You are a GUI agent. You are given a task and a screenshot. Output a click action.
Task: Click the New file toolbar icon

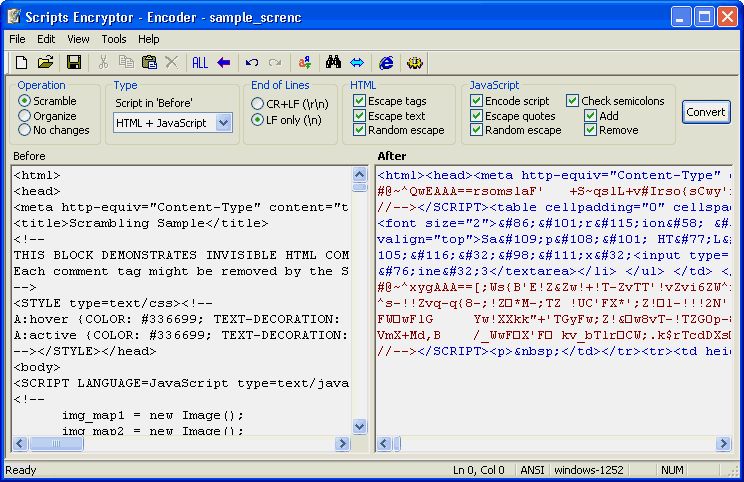pos(21,63)
